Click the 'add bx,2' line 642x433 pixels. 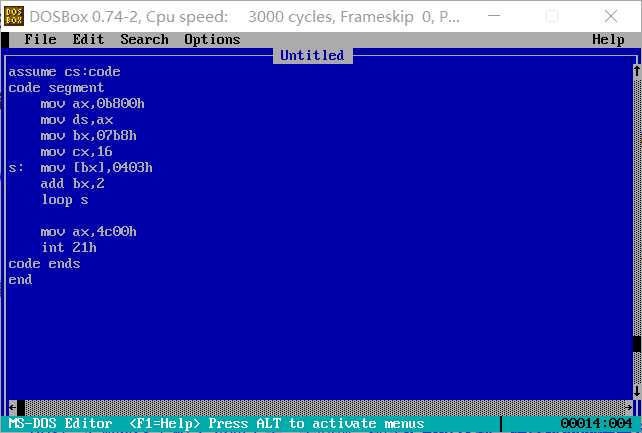[72, 183]
